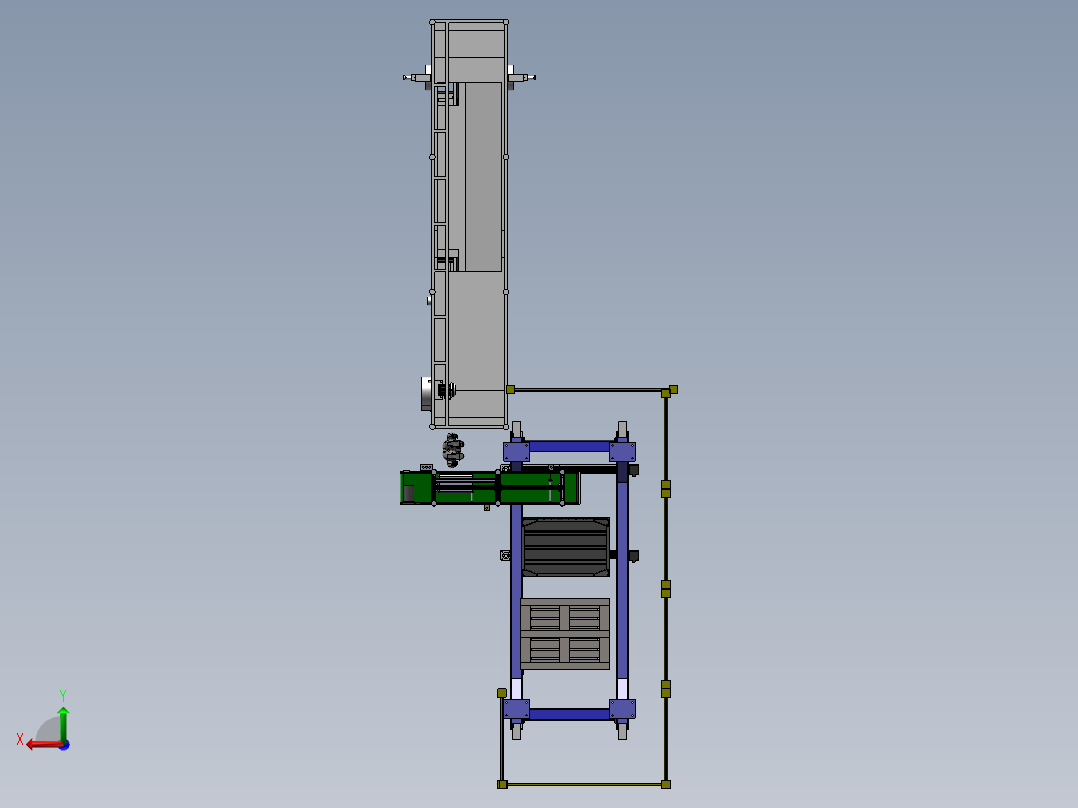This screenshot has height=808, width=1078.
Task: Select the right protruding pin at the conveyor top
Action: click(x=522, y=78)
